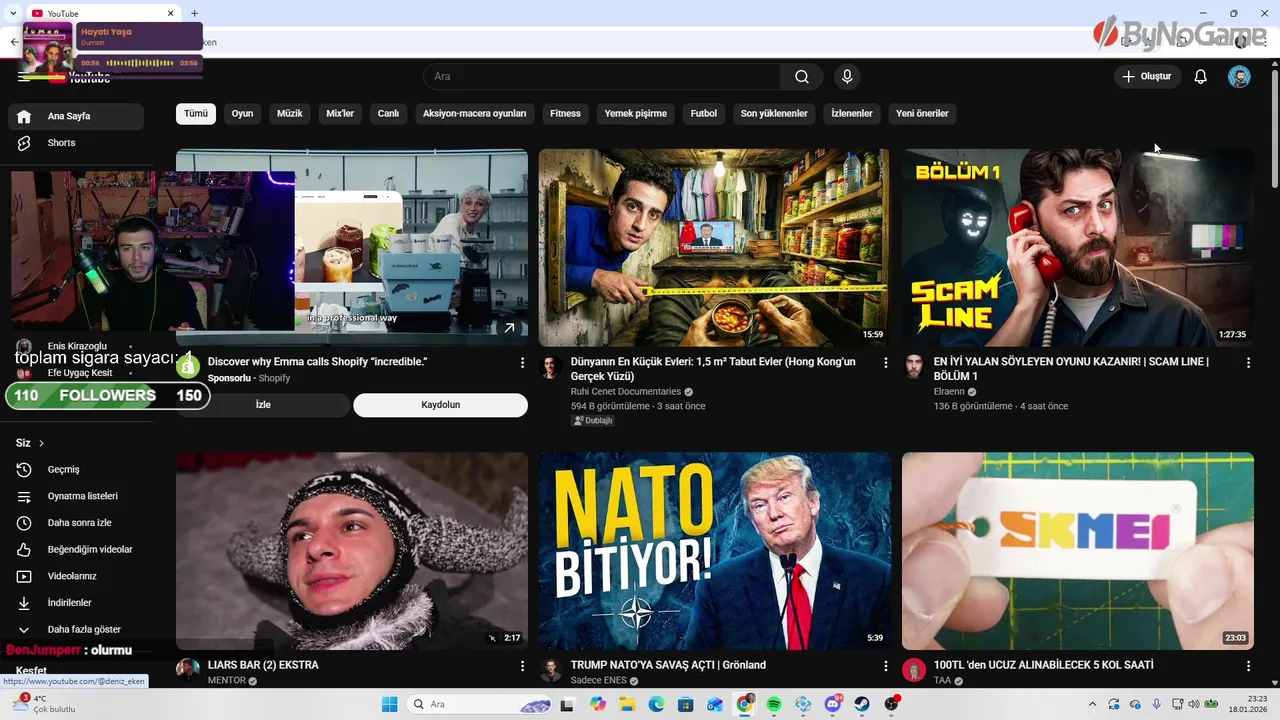Click video title 'TRUMP NATO'YA SAVAŞ AÇTI | Grönland'

(x=668, y=665)
